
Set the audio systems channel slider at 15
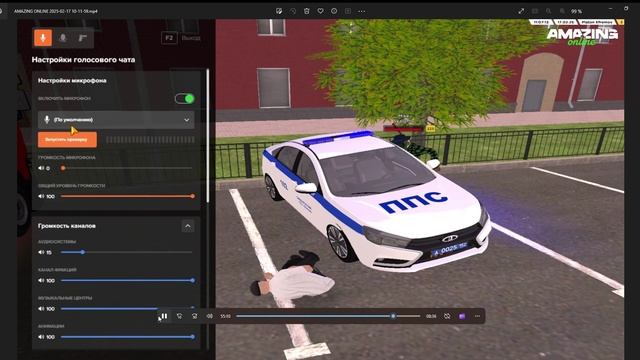[82, 252]
